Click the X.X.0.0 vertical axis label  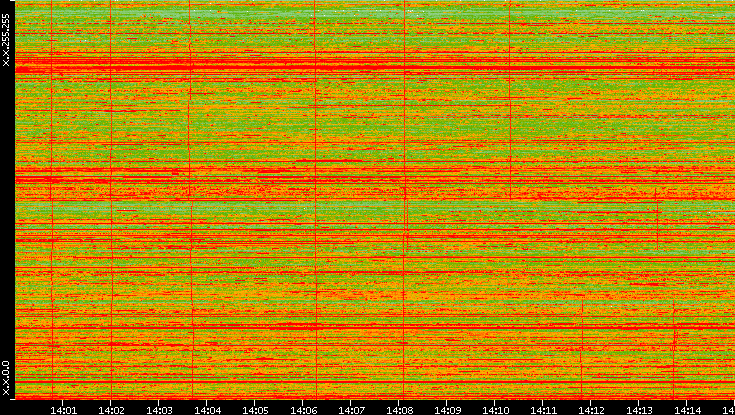[6, 378]
